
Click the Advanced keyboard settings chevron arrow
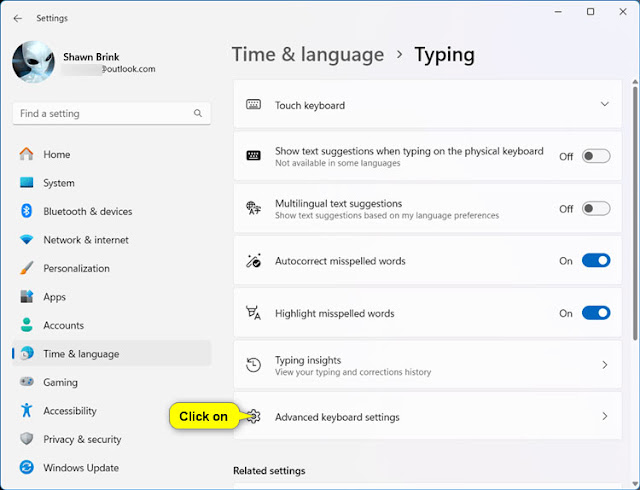(605, 416)
